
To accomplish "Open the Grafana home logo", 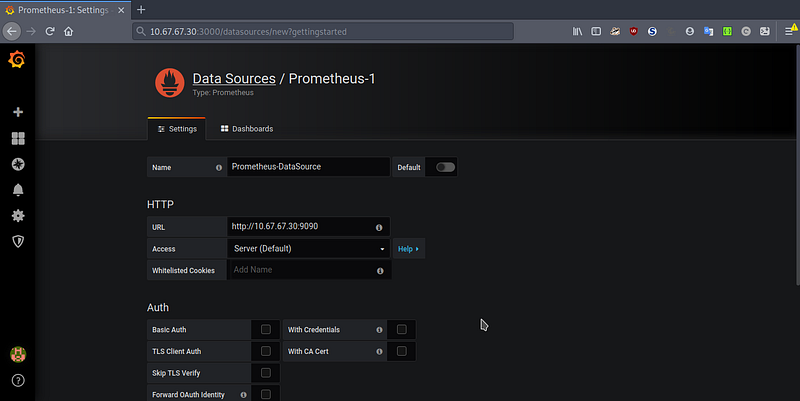I will pyautogui.click(x=17, y=60).
